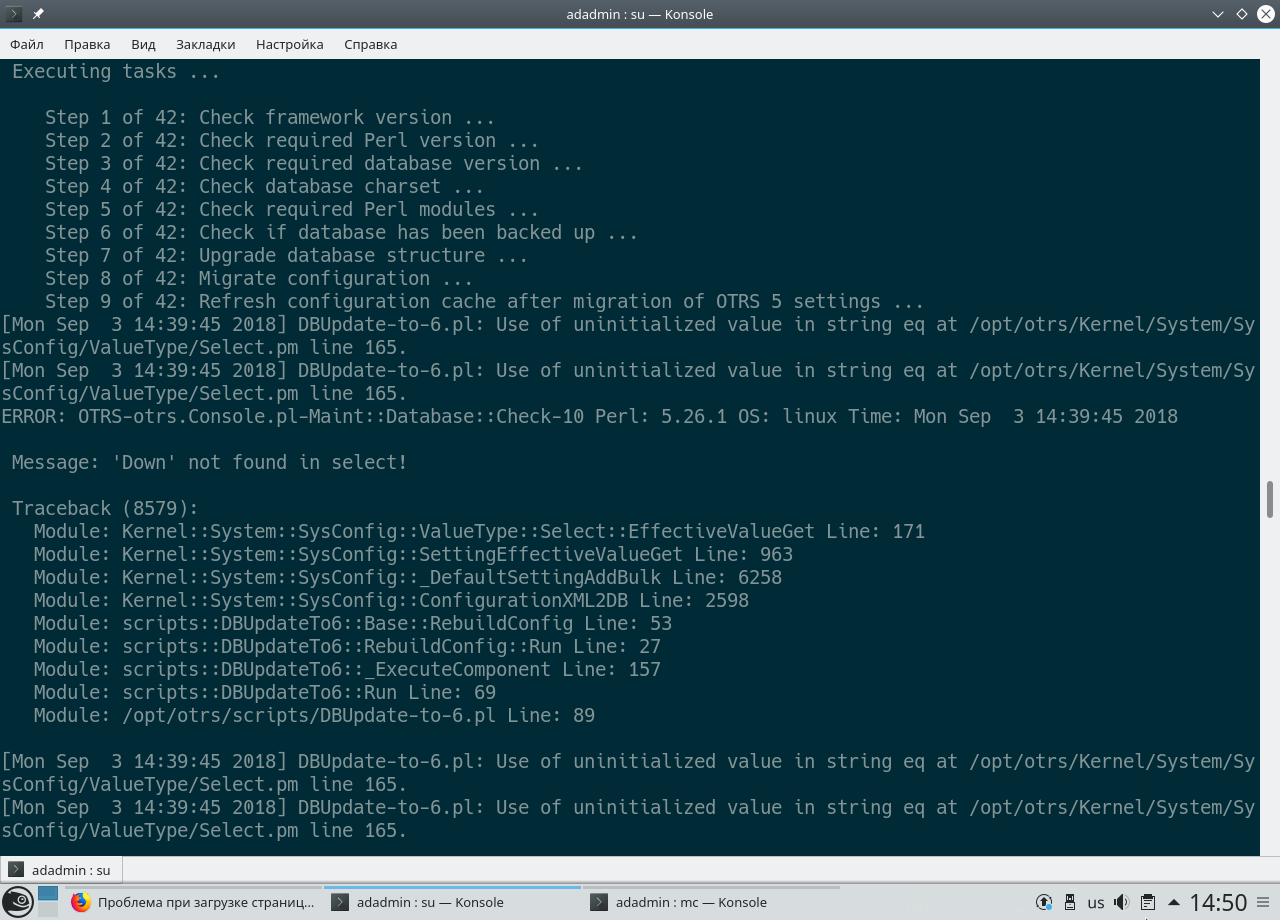Click '/opt/otrs/scripts/DBUpdate-to-6.pl Line: 89' row

[x=314, y=715]
